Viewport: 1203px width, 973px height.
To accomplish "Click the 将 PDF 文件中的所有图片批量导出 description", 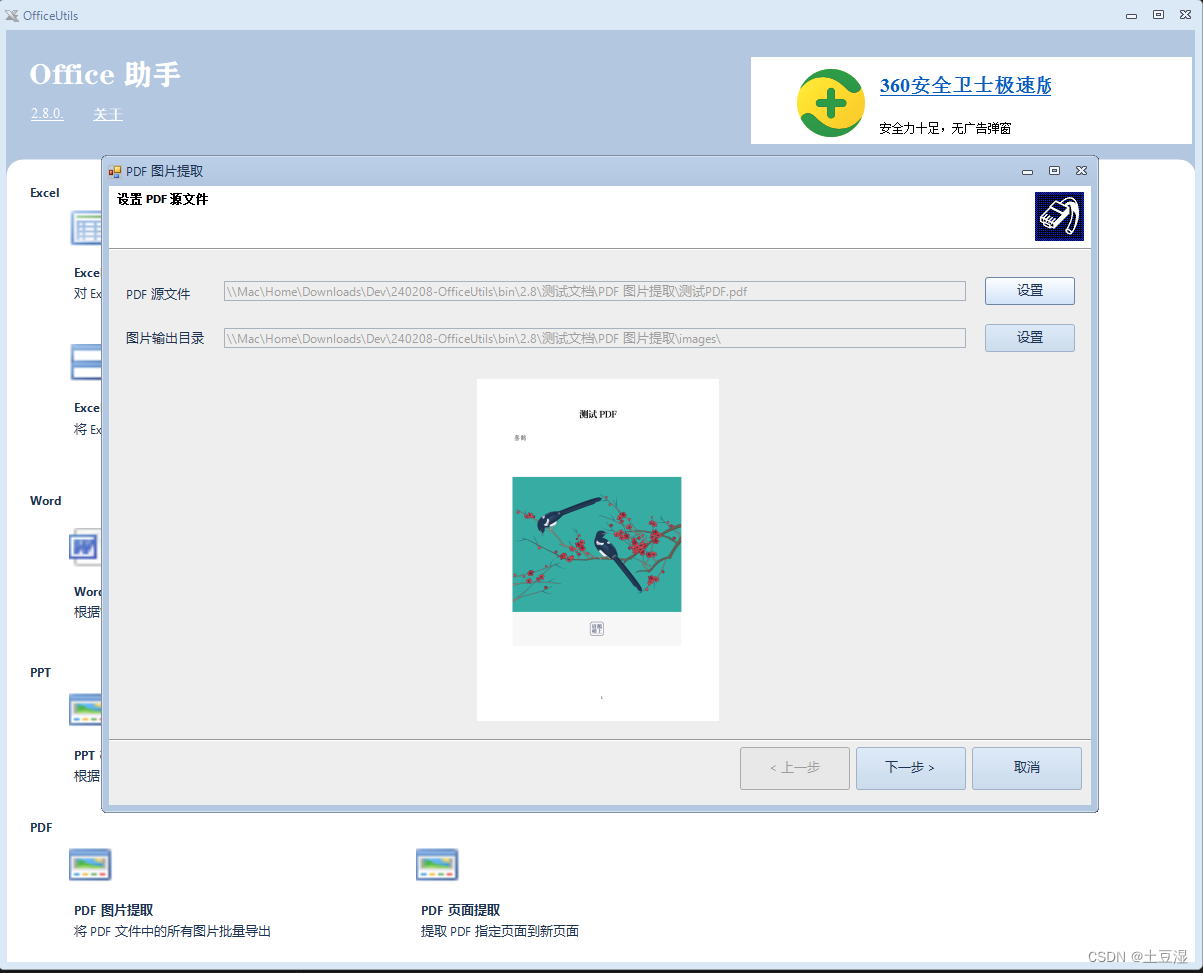I will coord(173,931).
